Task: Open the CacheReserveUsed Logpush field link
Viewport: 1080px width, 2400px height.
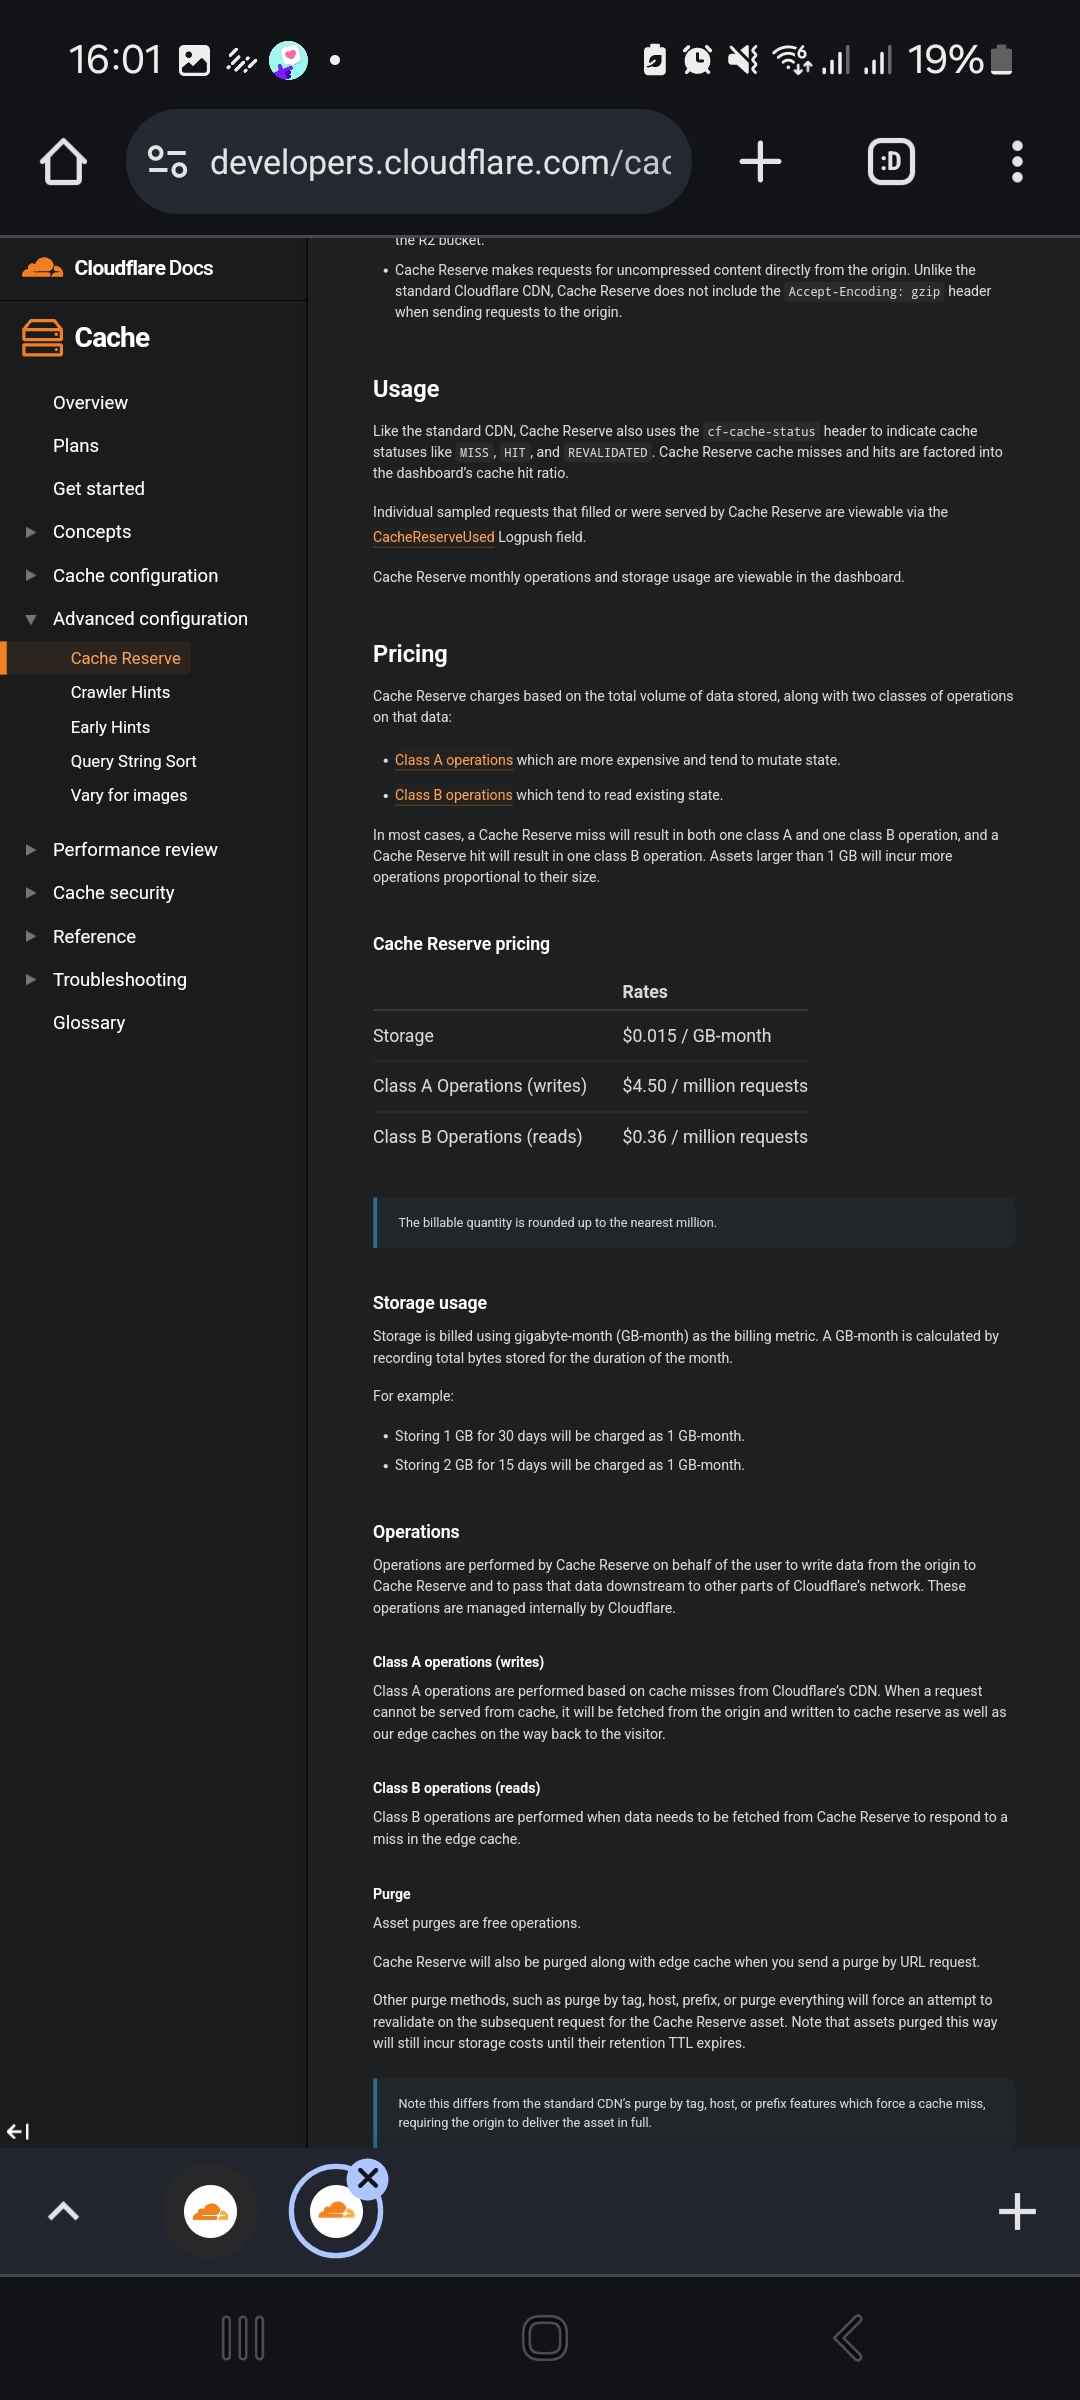Action: [x=433, y=536]
